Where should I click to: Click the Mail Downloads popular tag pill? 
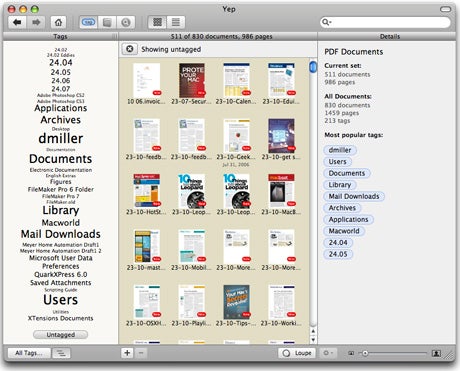[x=354, y=196]
